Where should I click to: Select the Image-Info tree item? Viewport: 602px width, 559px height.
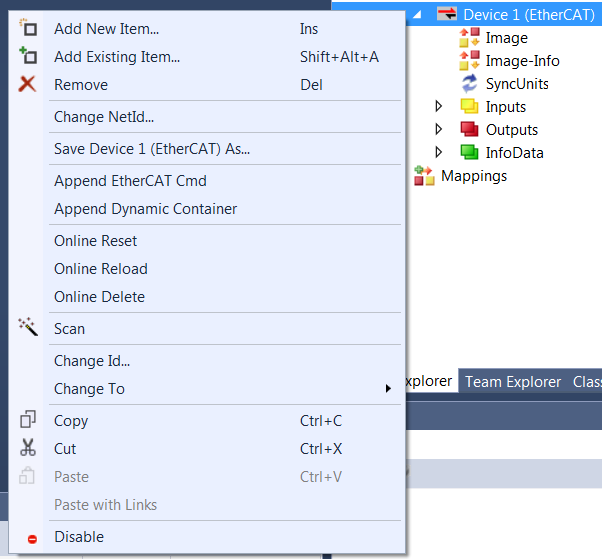click(523, 61)
